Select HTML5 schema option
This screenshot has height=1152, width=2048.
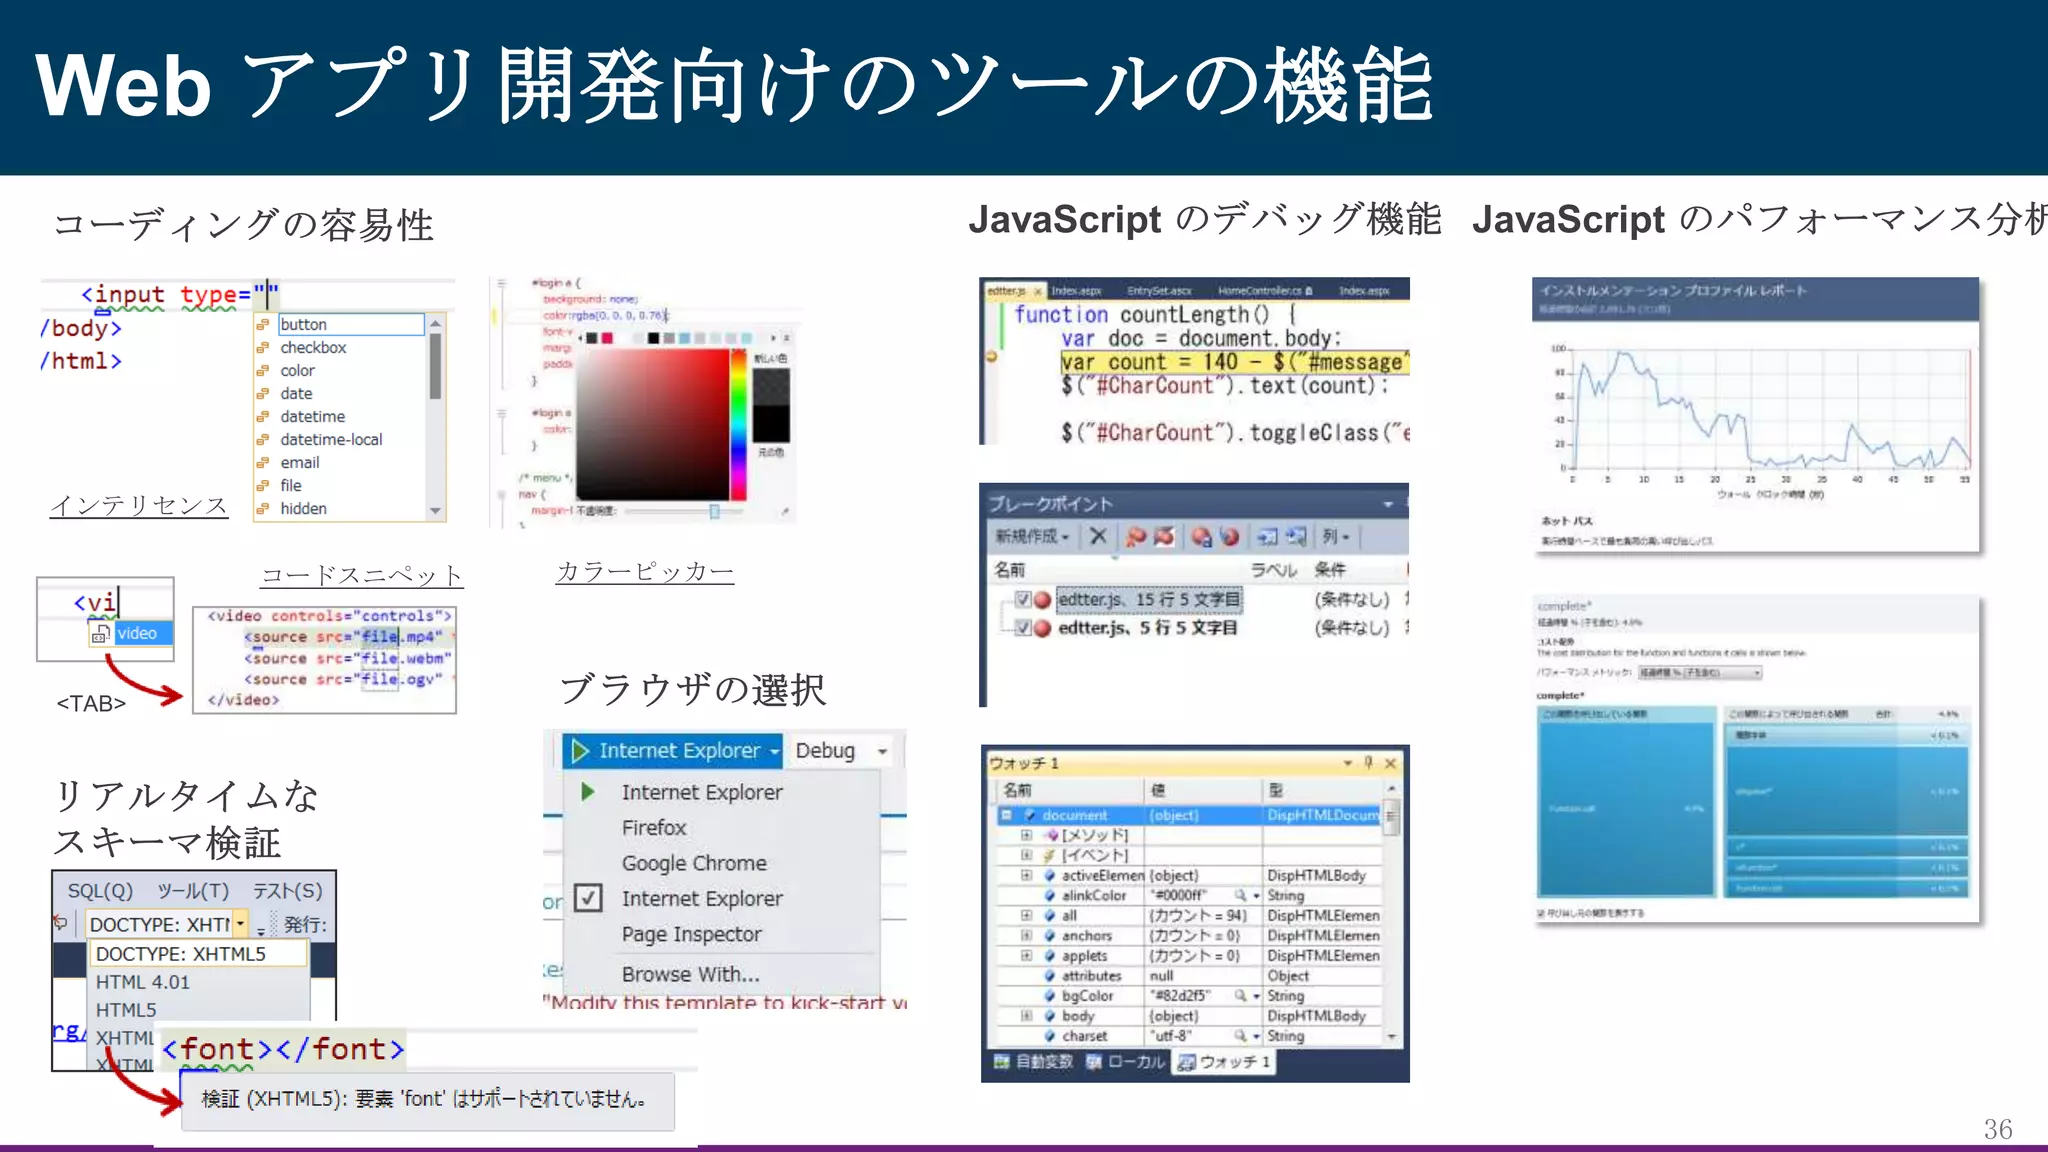pyautogui.click(x=126, y=1010)
